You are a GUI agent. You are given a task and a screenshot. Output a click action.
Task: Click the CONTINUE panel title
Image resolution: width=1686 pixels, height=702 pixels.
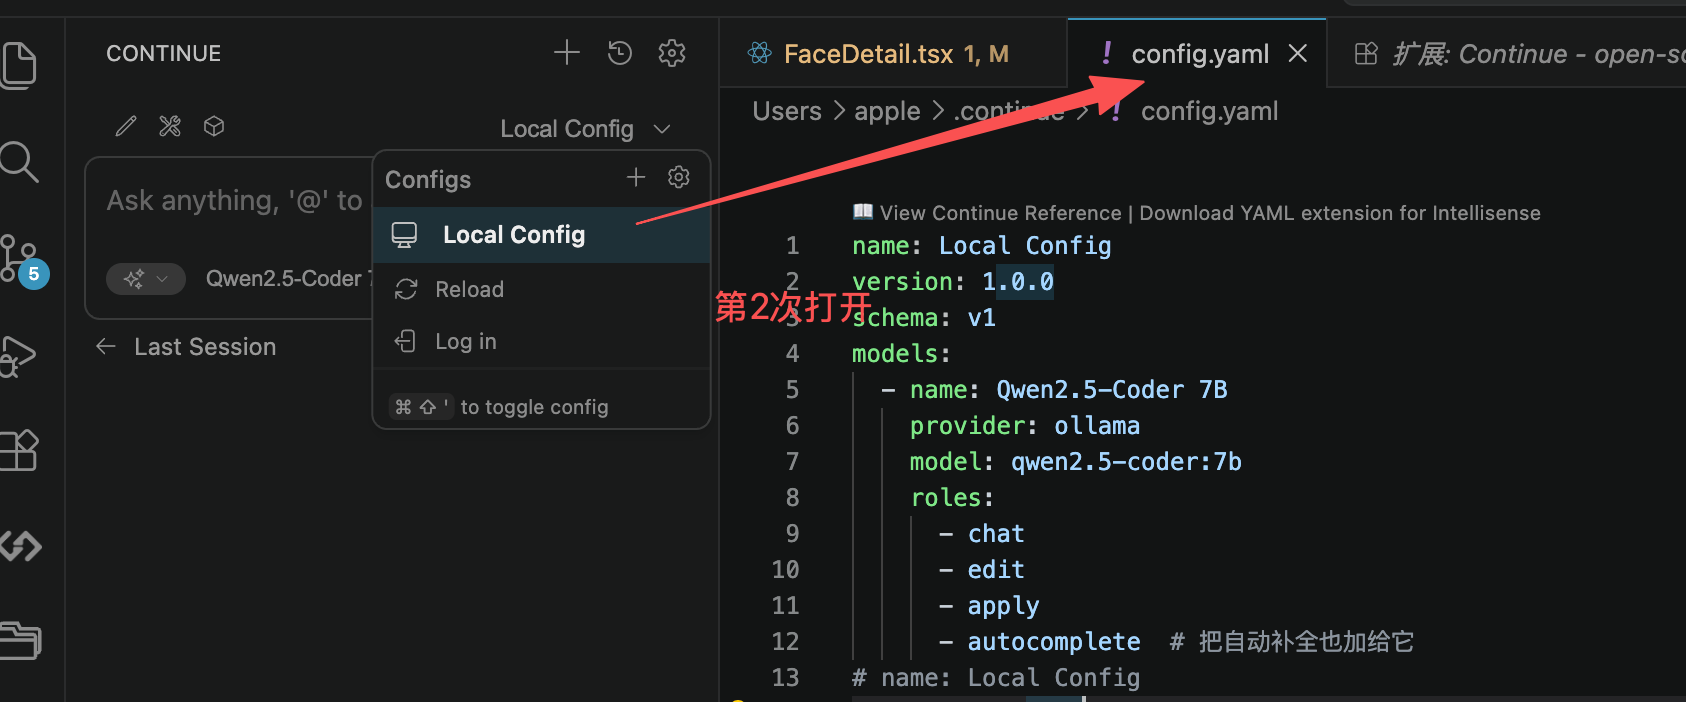(x=164, y=53)
